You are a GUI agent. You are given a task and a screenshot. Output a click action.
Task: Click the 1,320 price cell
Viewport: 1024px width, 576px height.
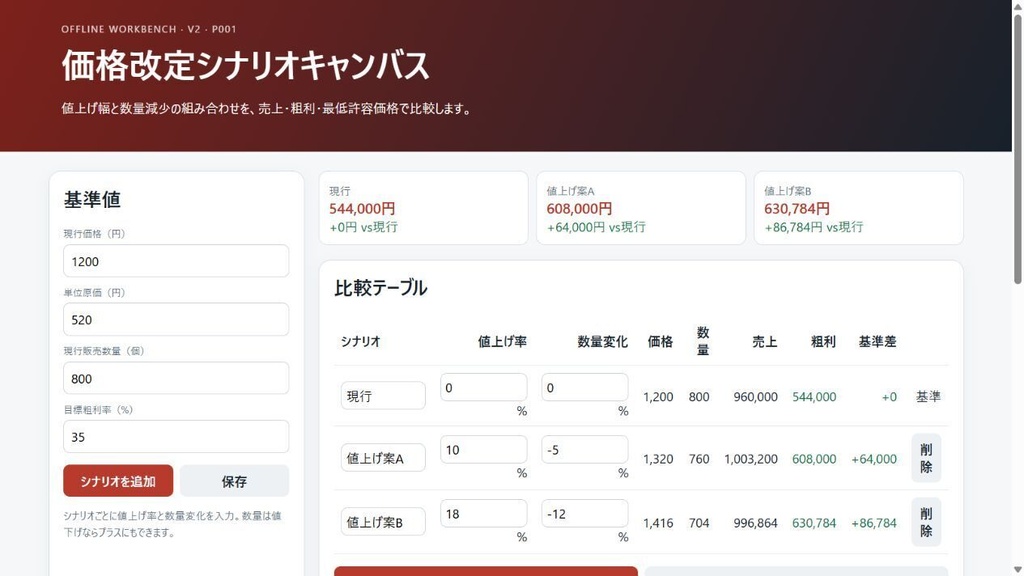click(658, 459)
